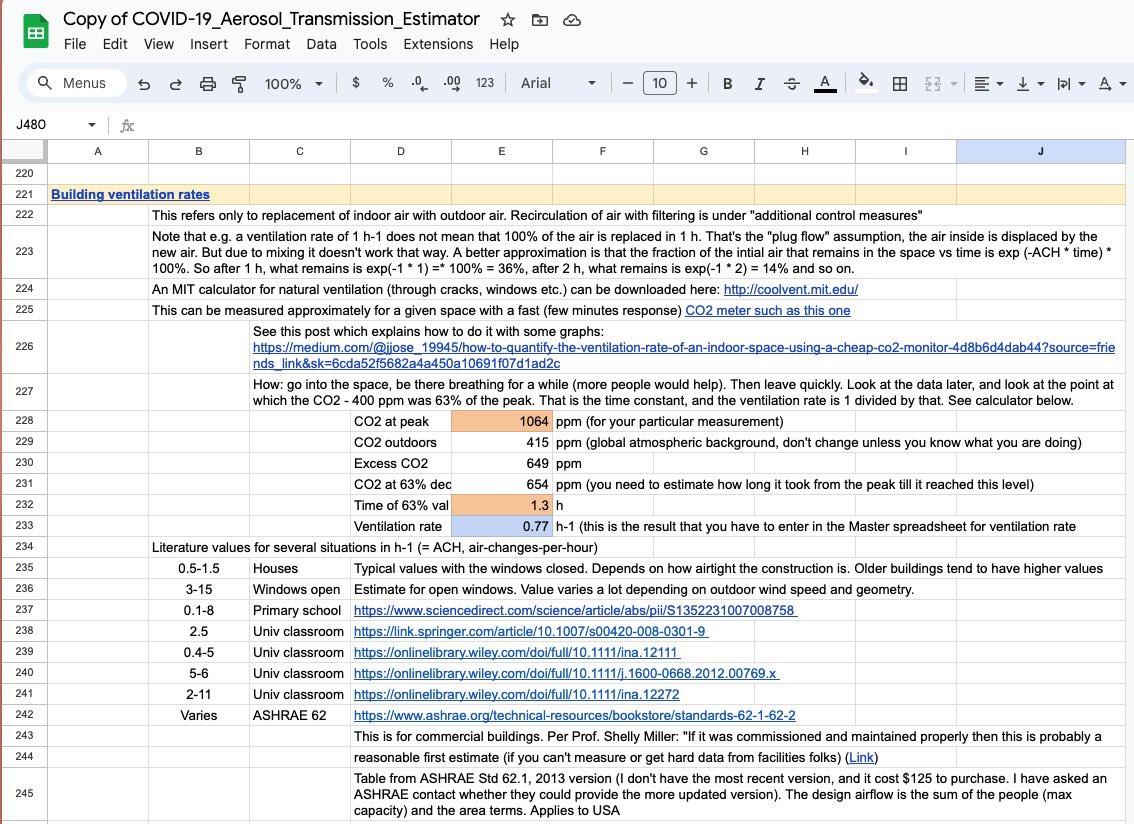The image size is (1134, 824).
Task: Open the Insert menu
Action: (x=208, y=44)
